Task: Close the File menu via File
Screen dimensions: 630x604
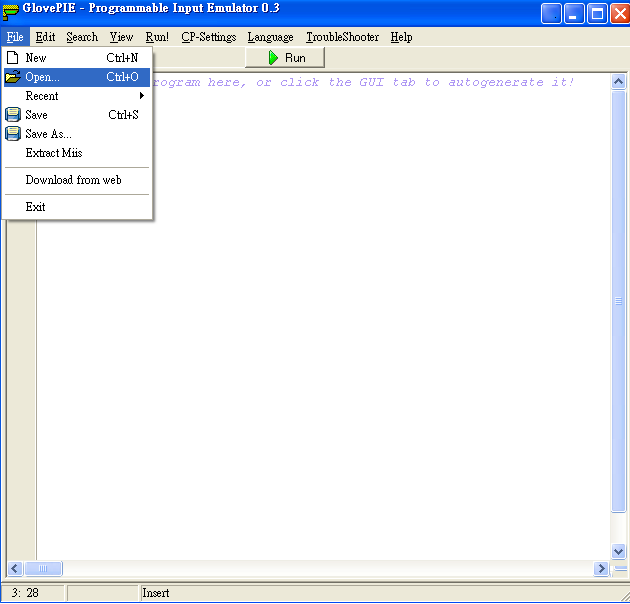Action: pyautogui.click(x=15, y=37)
